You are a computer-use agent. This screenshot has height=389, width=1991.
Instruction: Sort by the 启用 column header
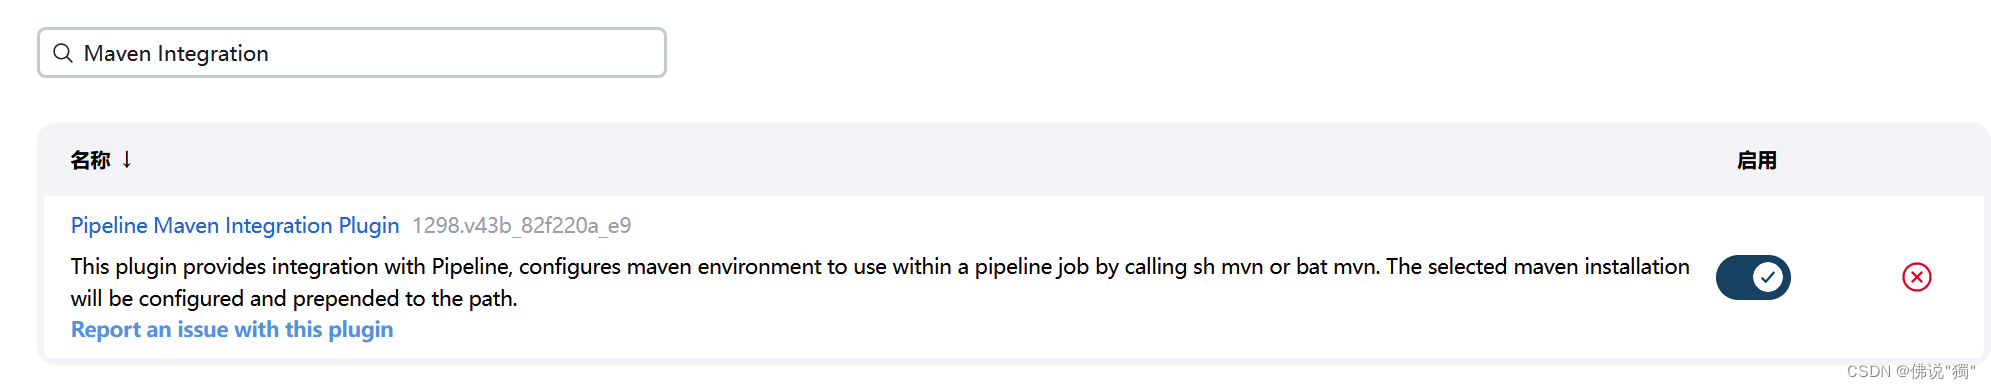tap(1756, 160)
